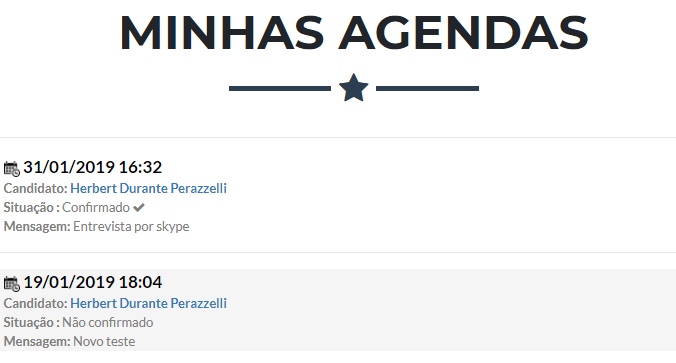Open Herbert Durante Perazzelli link in first agenda
Image resolution: width=676 pixels, height=363 pixels.
[148, 188]
